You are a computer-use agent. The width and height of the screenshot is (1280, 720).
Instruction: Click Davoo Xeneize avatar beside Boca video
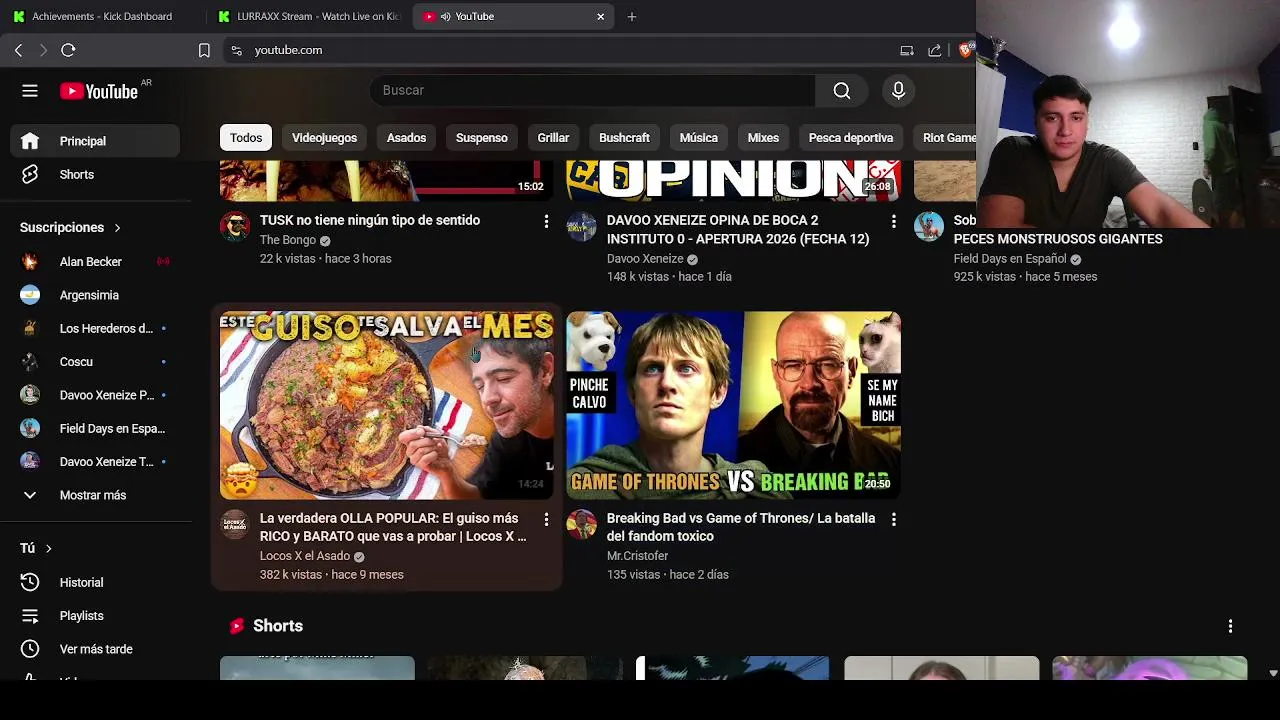pos(581,226)
